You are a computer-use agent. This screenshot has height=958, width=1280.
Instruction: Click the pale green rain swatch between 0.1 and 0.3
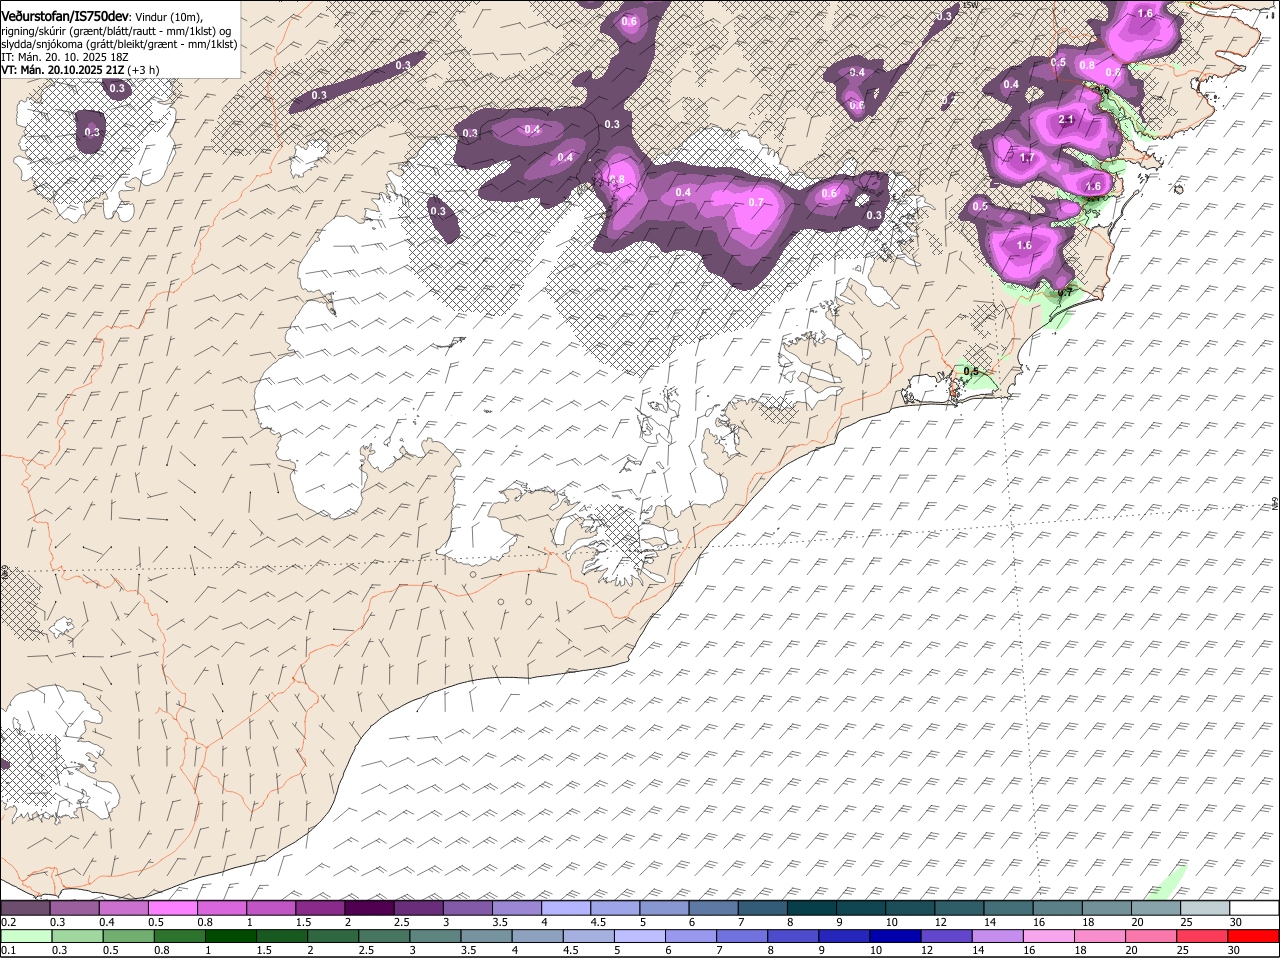pyautogui.click(x=25, y=937)
